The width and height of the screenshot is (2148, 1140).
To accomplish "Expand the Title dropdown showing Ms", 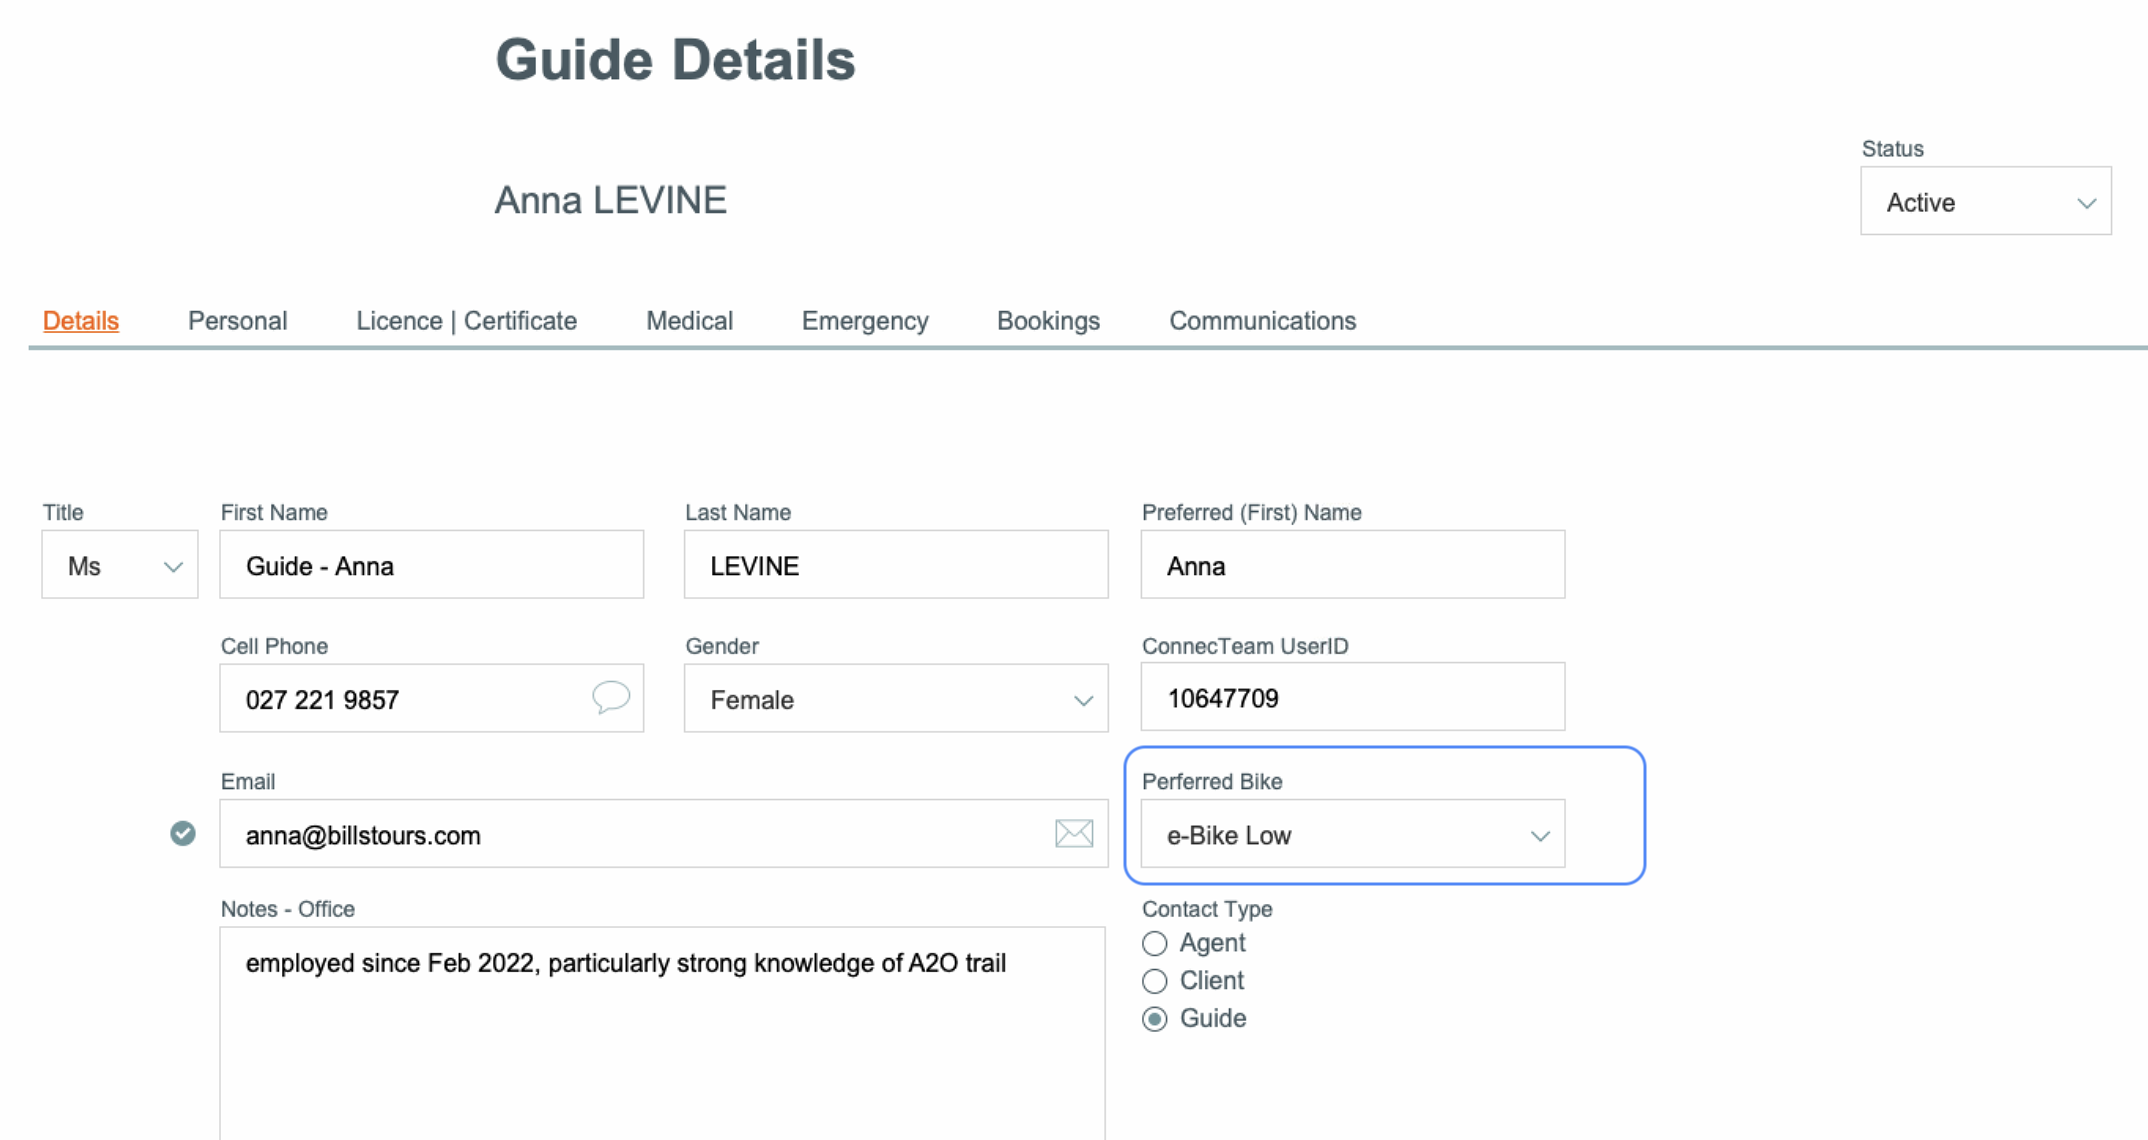I will coord(119,566).
